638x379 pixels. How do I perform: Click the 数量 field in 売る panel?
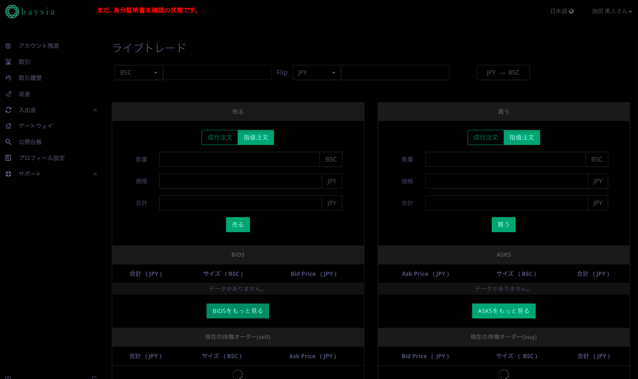[x=240, y=160]
